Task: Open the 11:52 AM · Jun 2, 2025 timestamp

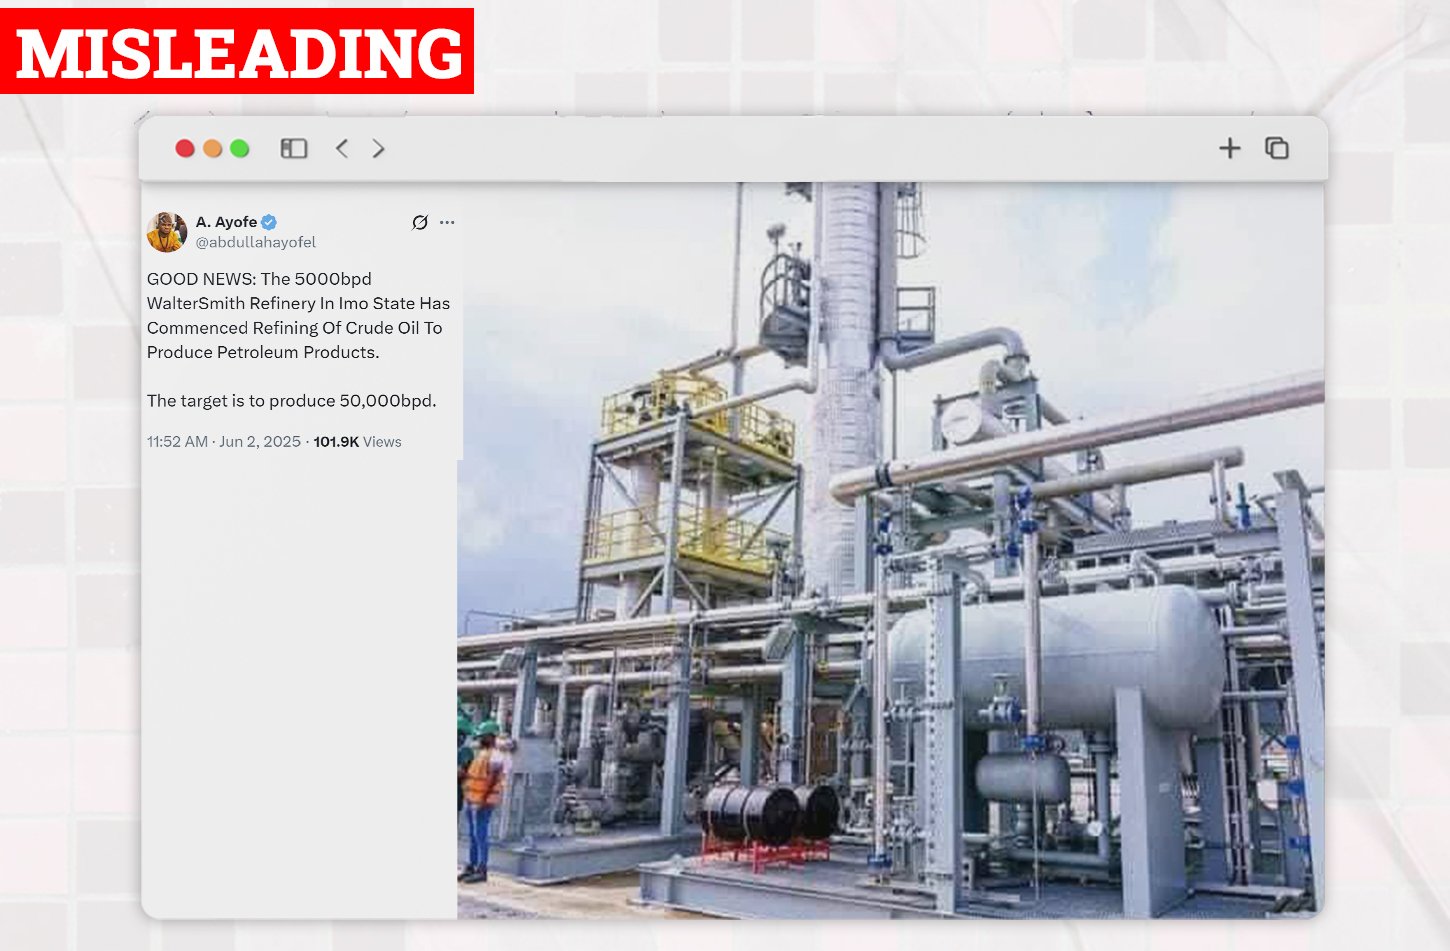Action: (x=224, y=442)
